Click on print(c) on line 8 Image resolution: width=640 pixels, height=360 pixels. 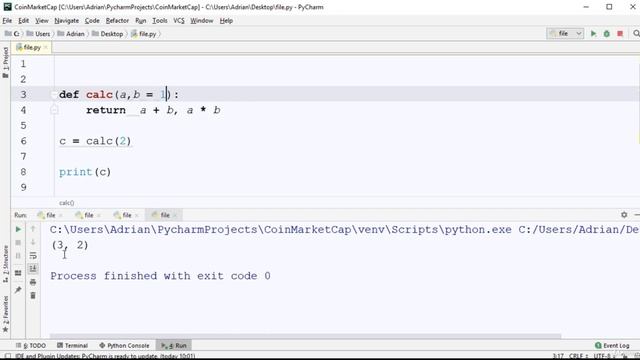(x=85, y=172)
